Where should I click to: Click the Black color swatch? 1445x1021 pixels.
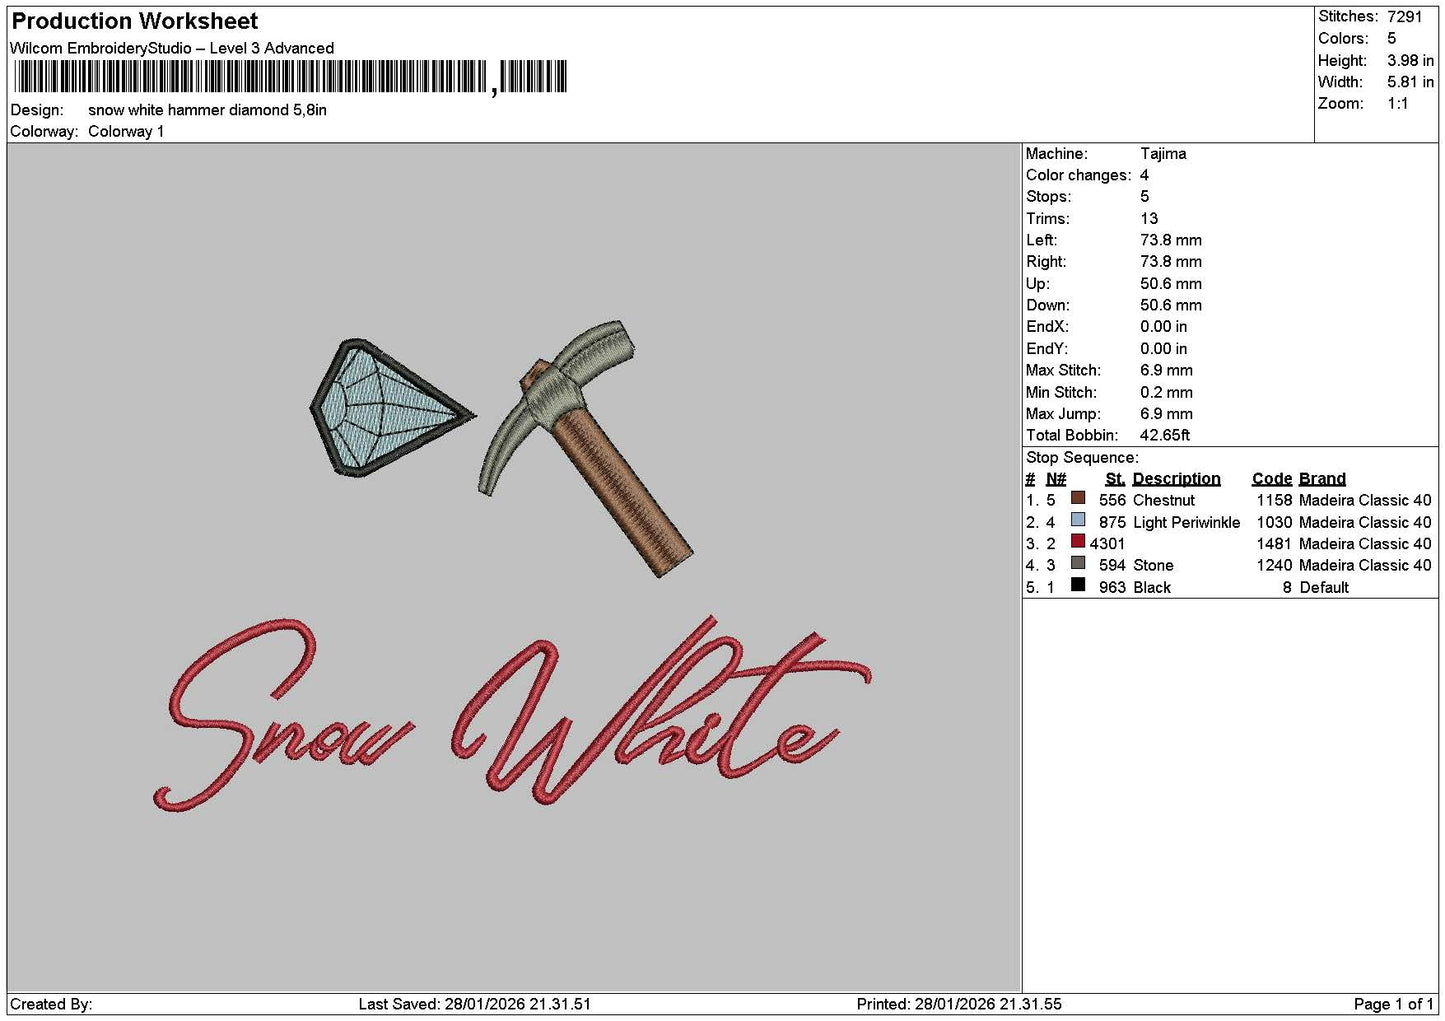point(1078,585)
